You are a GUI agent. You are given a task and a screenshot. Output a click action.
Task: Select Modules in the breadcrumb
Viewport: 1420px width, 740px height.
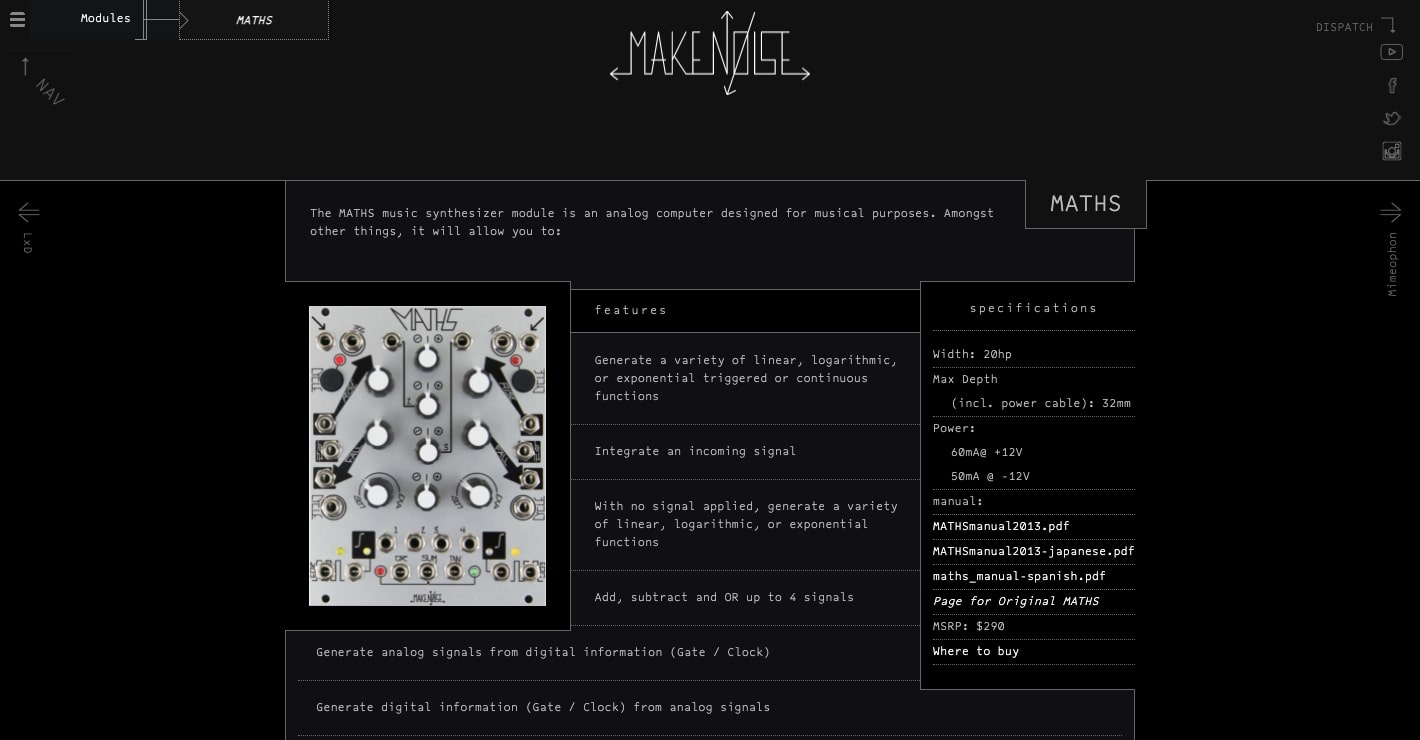(x=105, y=18)
